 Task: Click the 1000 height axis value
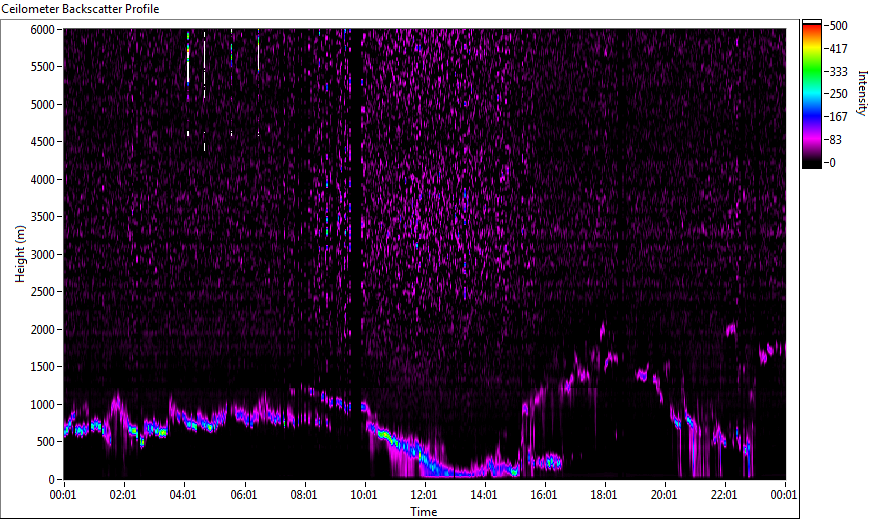pos(43,405)
